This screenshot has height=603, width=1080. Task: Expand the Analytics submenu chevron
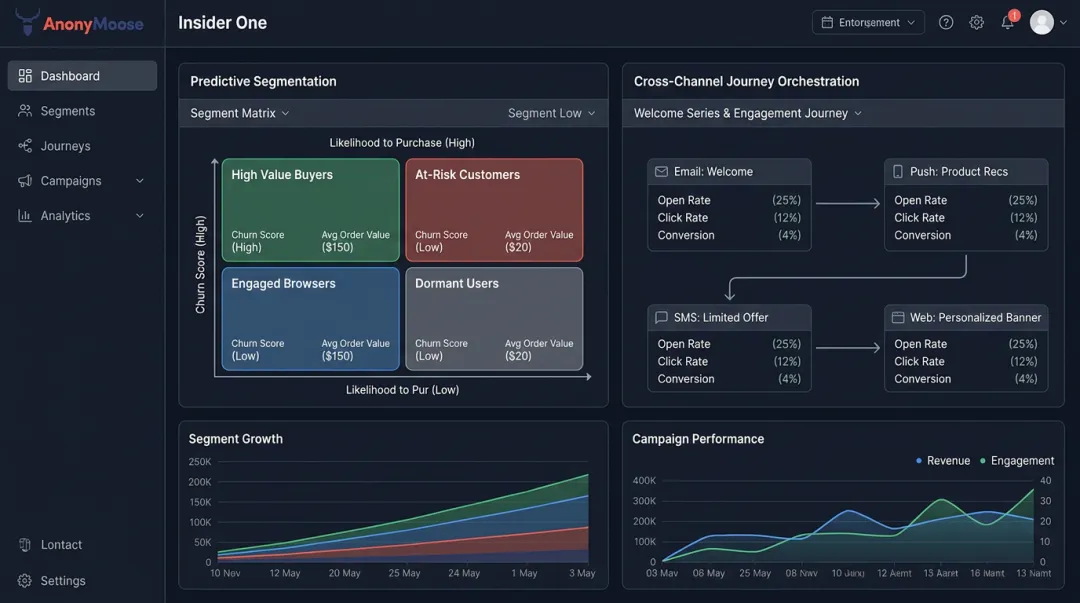coord(140,216)
